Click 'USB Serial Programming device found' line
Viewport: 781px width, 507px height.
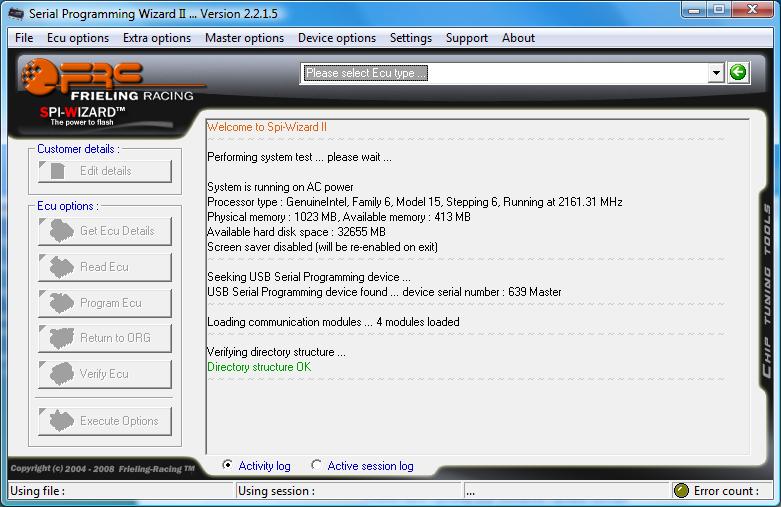tap(384, 292)
